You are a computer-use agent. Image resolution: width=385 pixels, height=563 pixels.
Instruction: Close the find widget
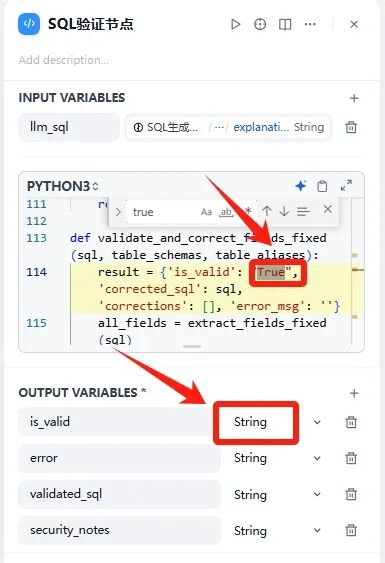coord(328,209)
